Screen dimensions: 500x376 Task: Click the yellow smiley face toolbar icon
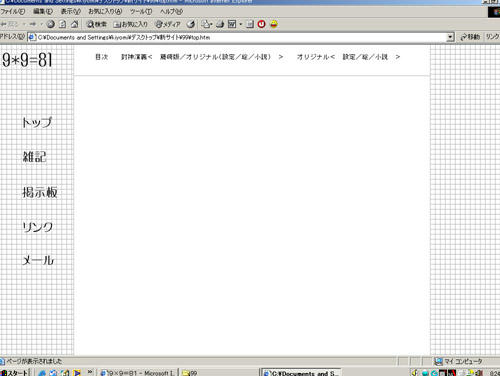274,24
